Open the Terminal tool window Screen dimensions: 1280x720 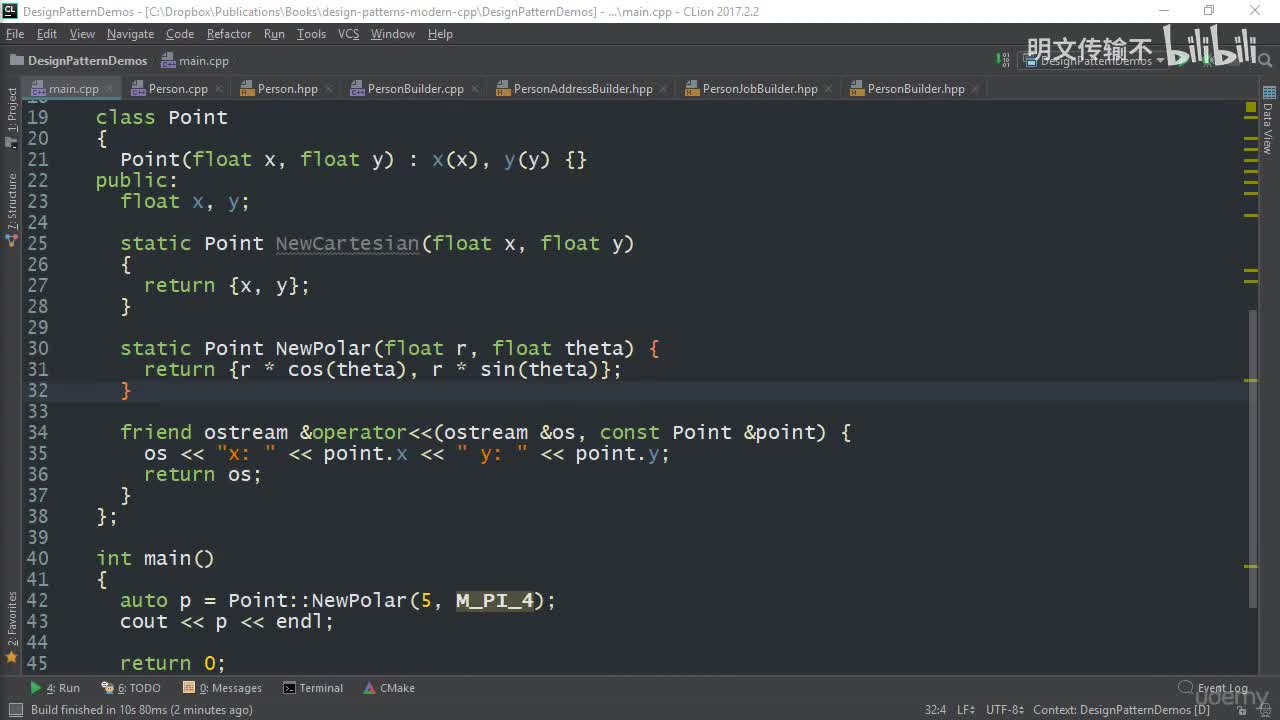(313, 688)
